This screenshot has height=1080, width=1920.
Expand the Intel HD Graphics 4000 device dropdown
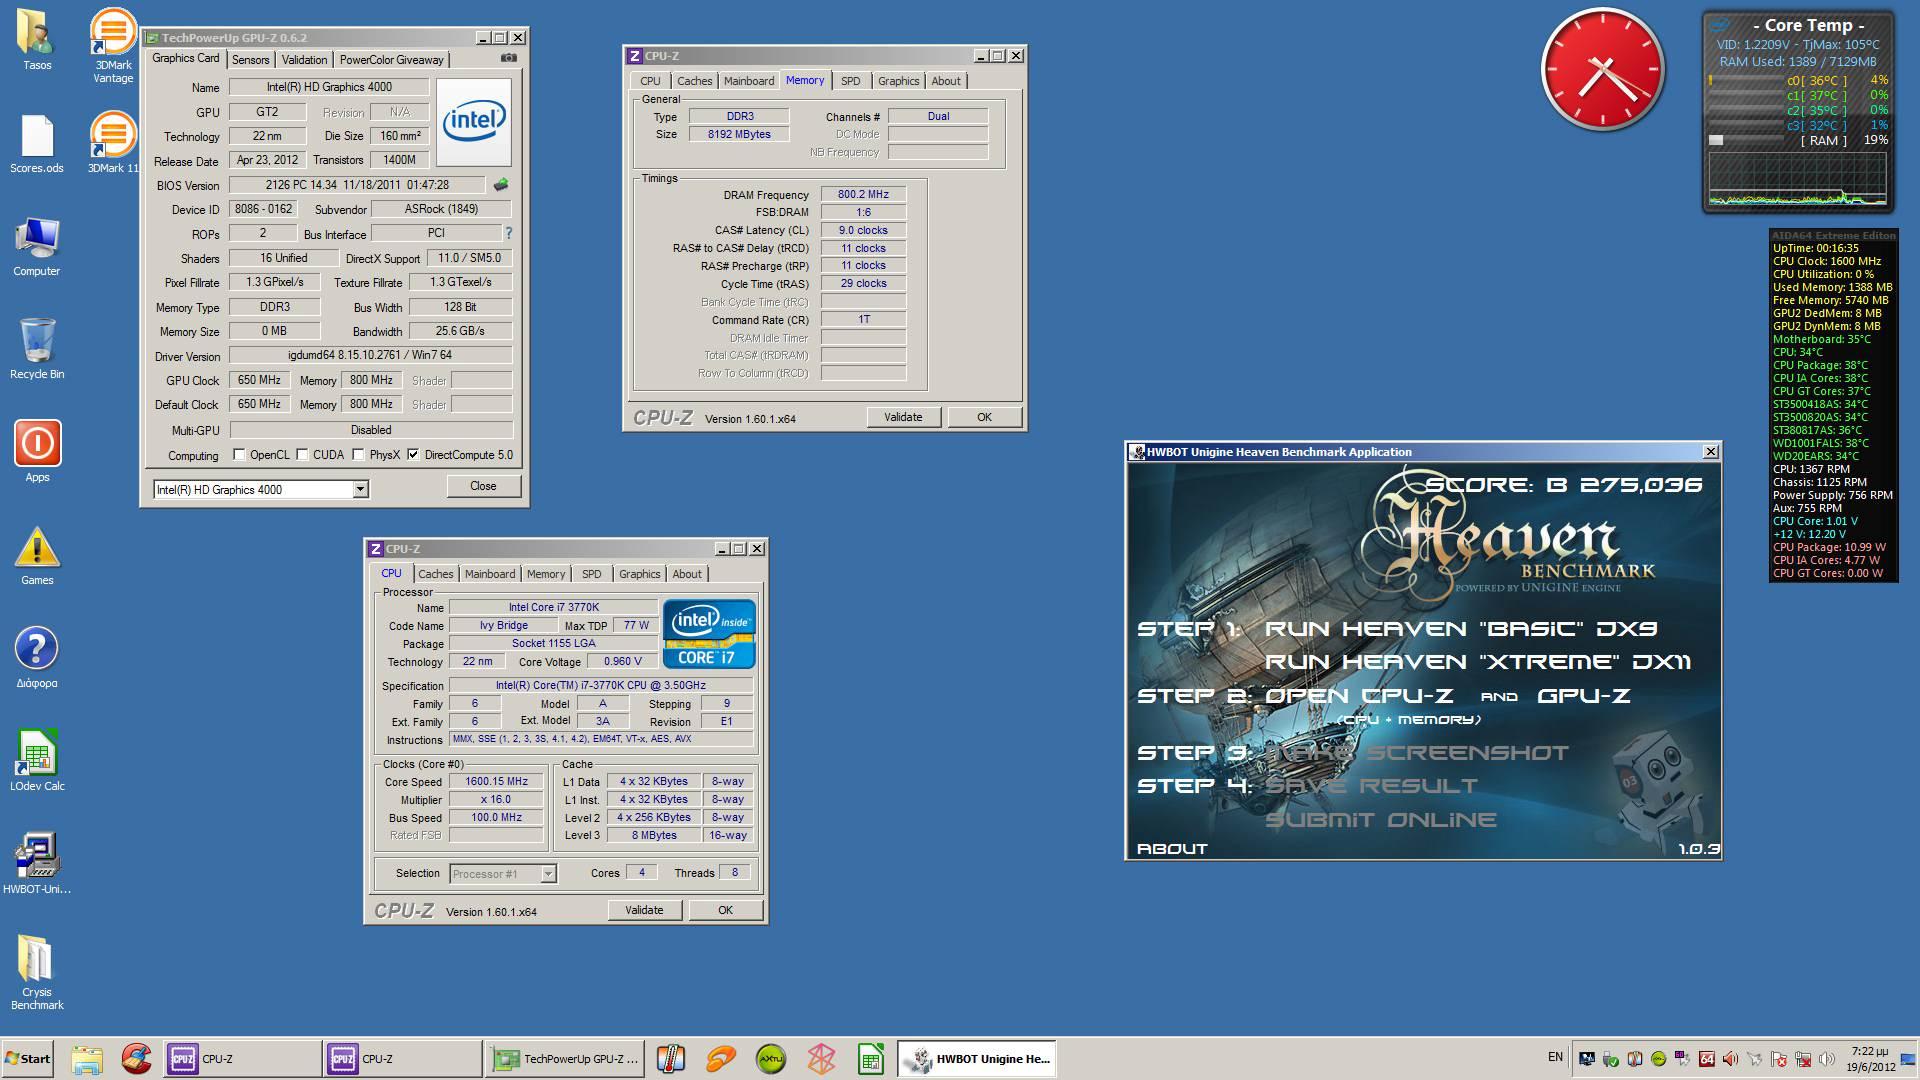pos(360,489)
